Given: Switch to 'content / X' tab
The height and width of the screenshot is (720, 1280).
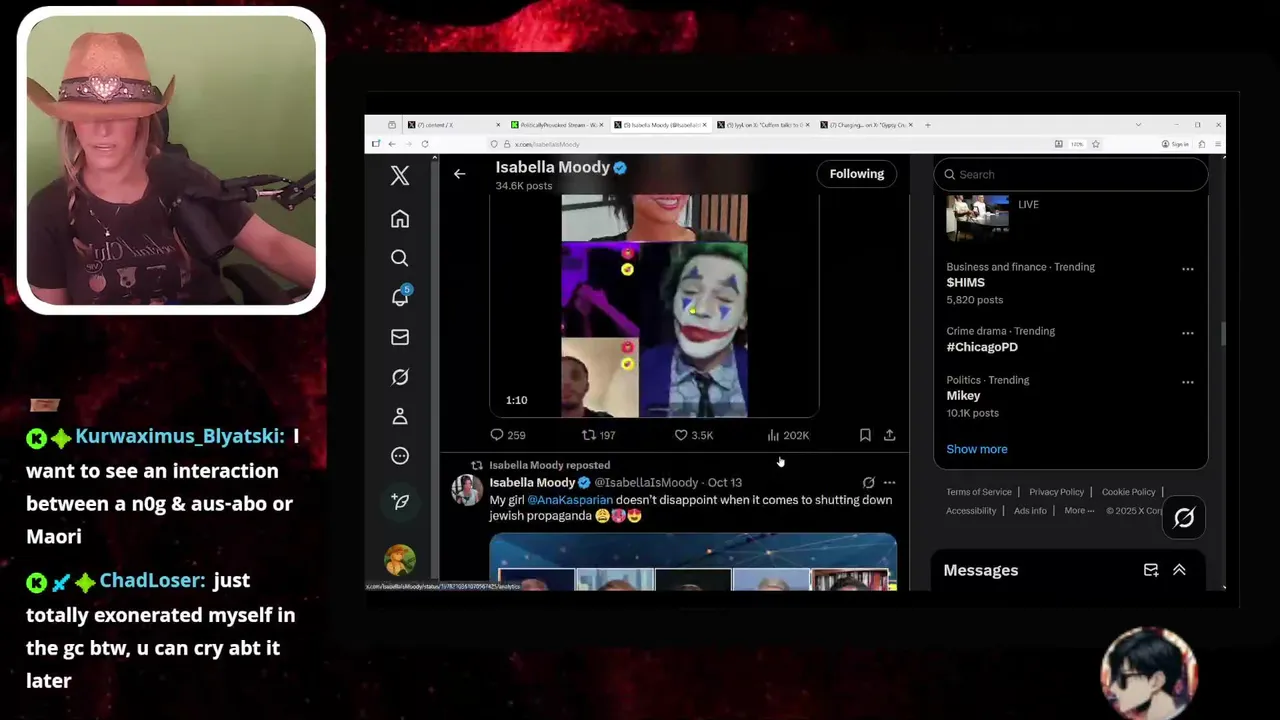Looking at the screenshot, I should [x=454, y=125].
